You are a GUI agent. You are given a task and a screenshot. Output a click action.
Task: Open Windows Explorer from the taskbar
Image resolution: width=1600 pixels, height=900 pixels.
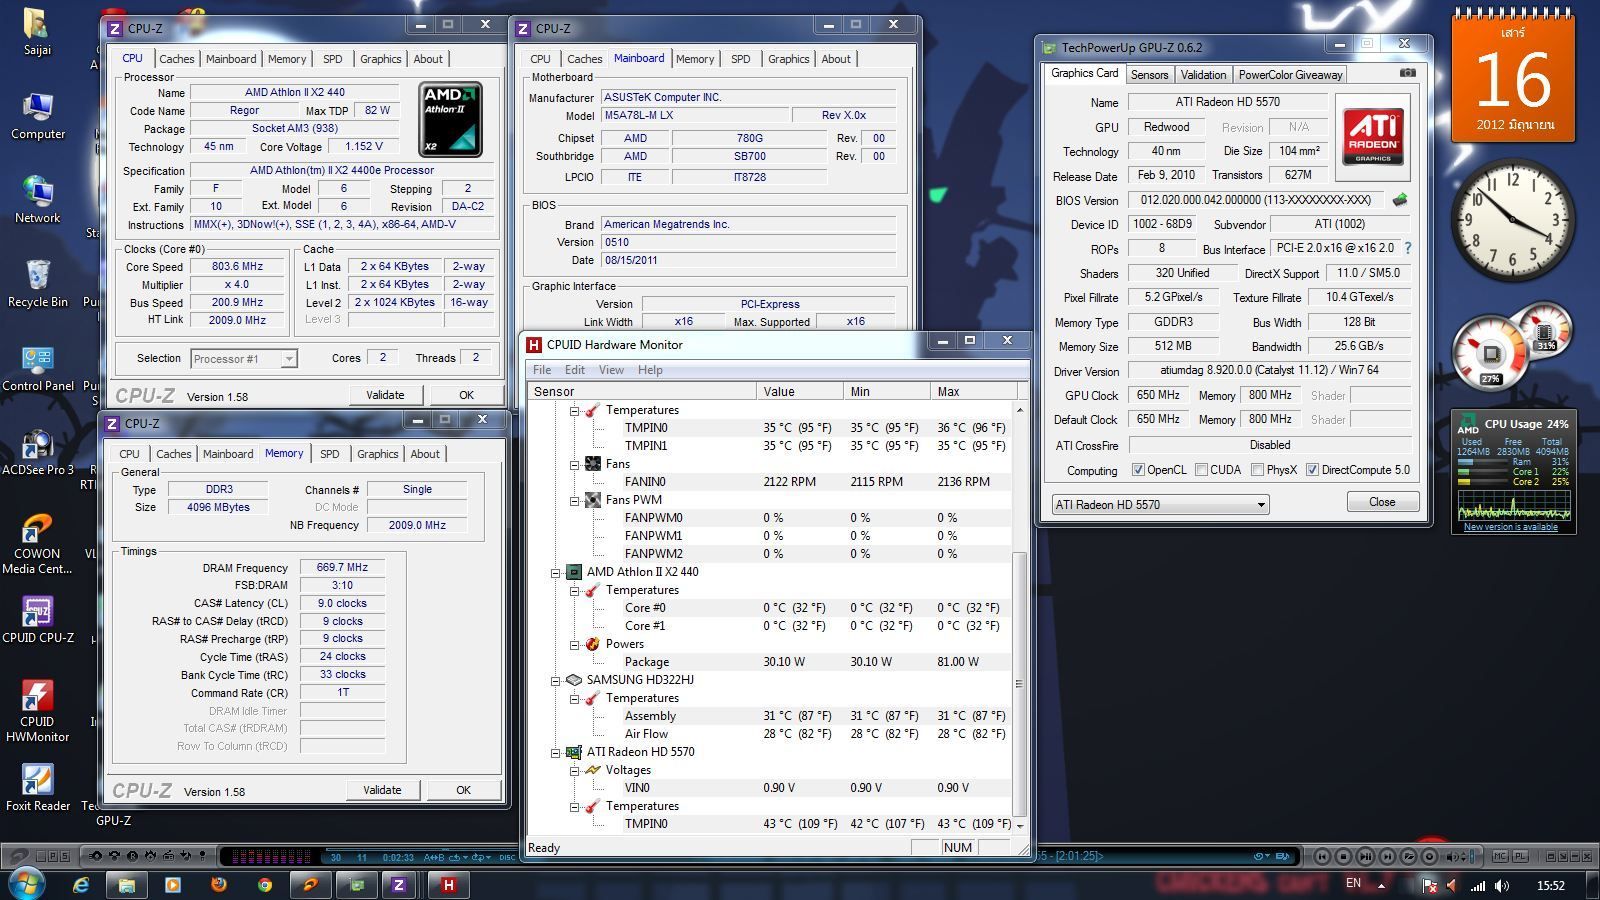tap(127, 885)
